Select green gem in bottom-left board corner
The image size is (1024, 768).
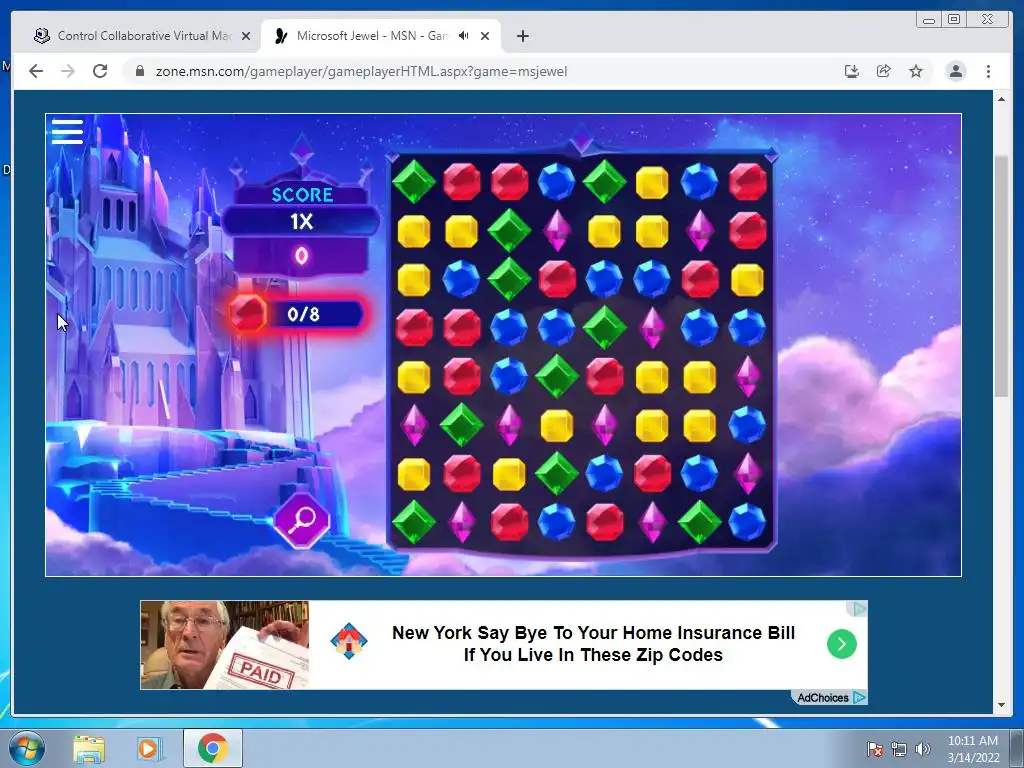[x=414, y=522]
